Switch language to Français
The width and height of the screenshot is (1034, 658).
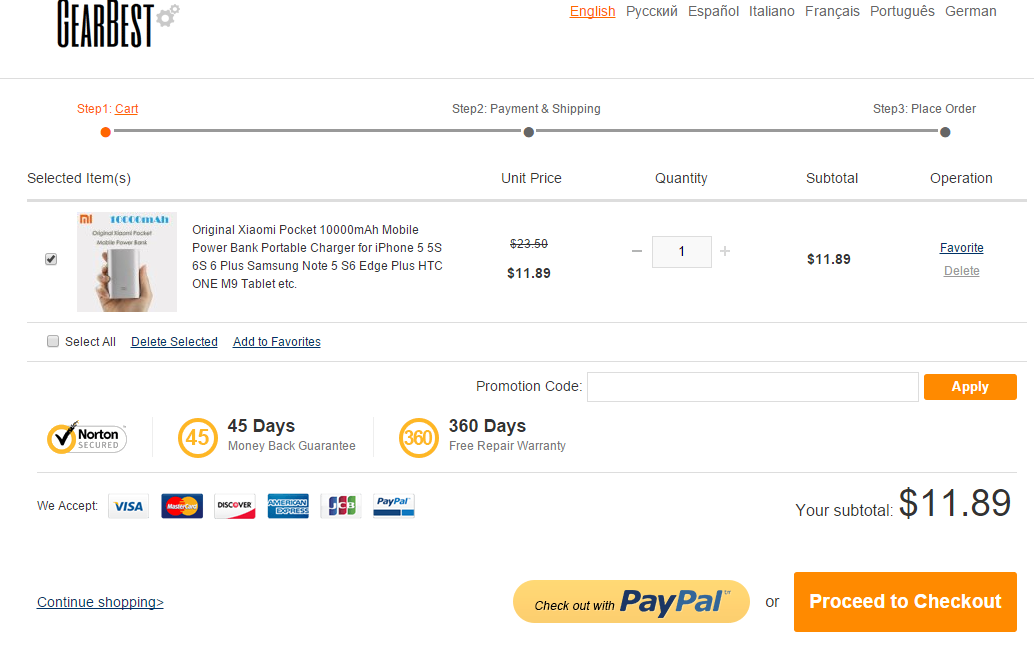(x=832, y=11)
